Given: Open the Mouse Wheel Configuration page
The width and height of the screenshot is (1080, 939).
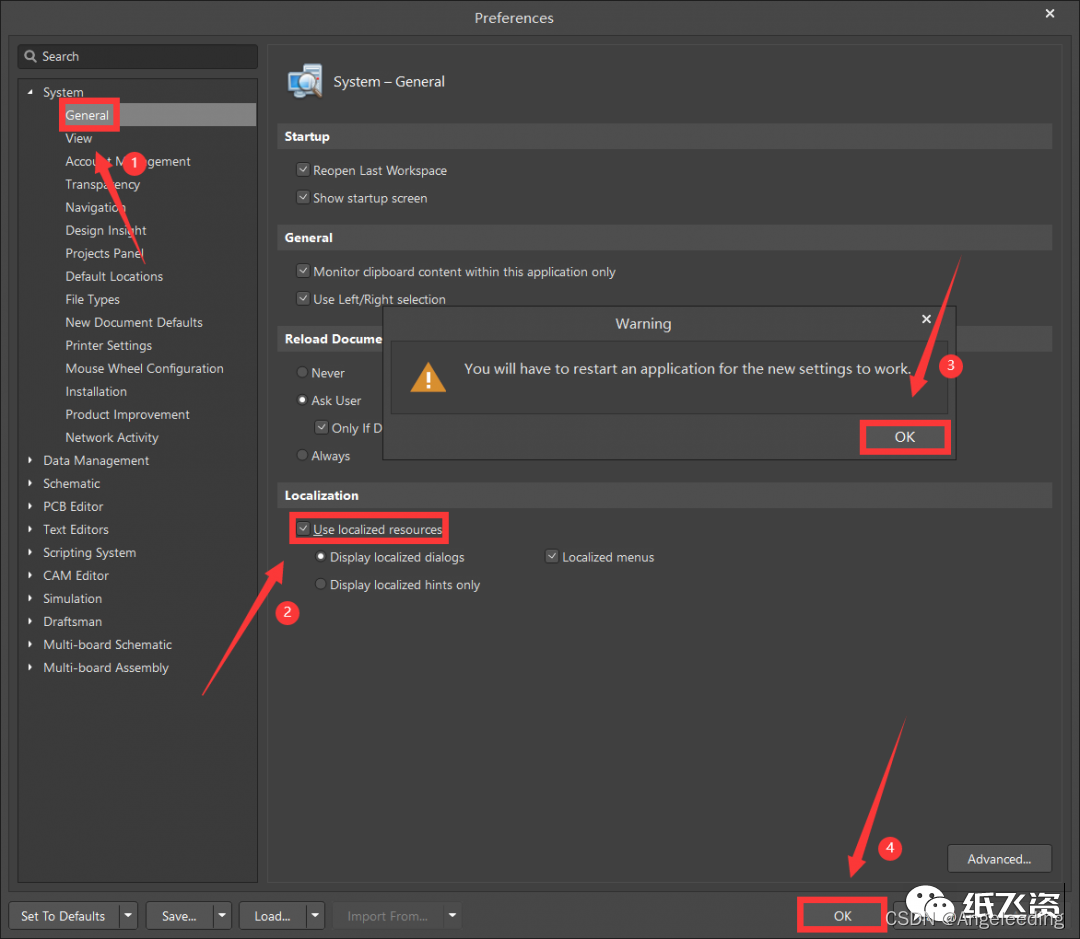Looking at the screenshot, I should (x=144, y=369).
